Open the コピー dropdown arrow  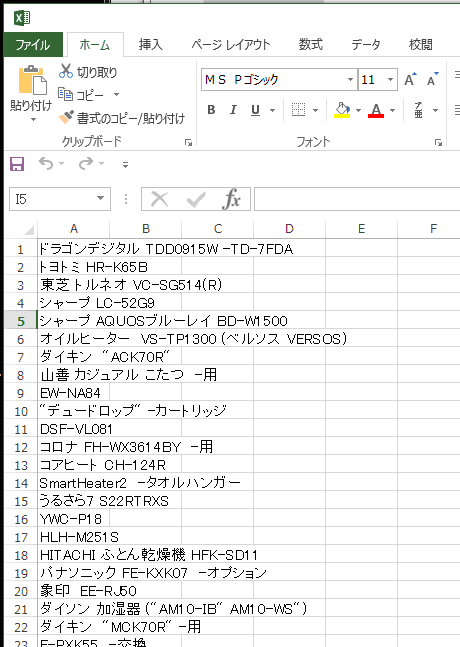point(116,95)
